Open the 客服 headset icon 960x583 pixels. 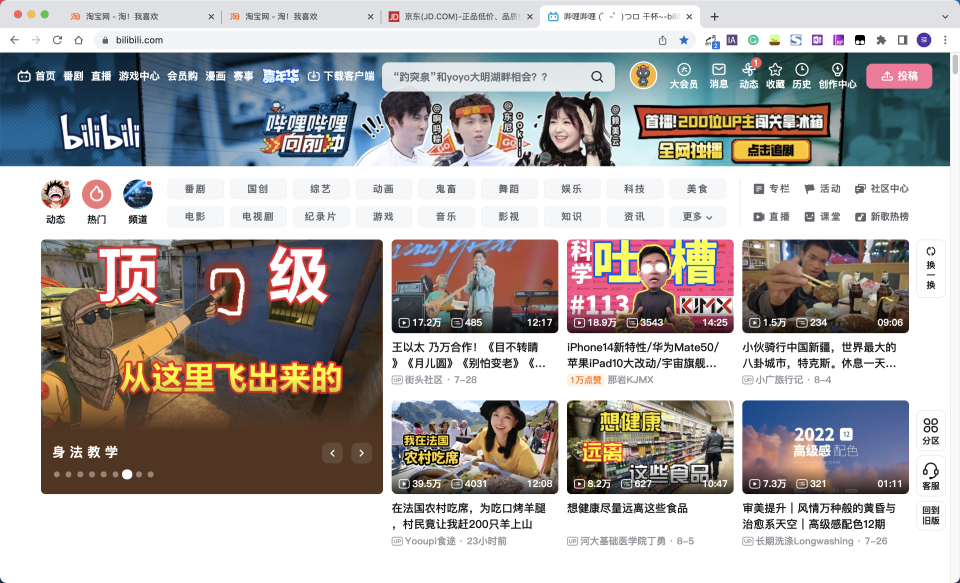point(931,476)
